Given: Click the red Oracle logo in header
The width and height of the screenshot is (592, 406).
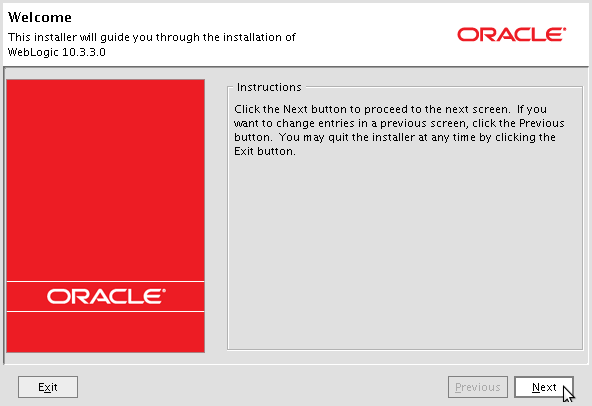Looking at the screenshot, I should tap(512, 34).
